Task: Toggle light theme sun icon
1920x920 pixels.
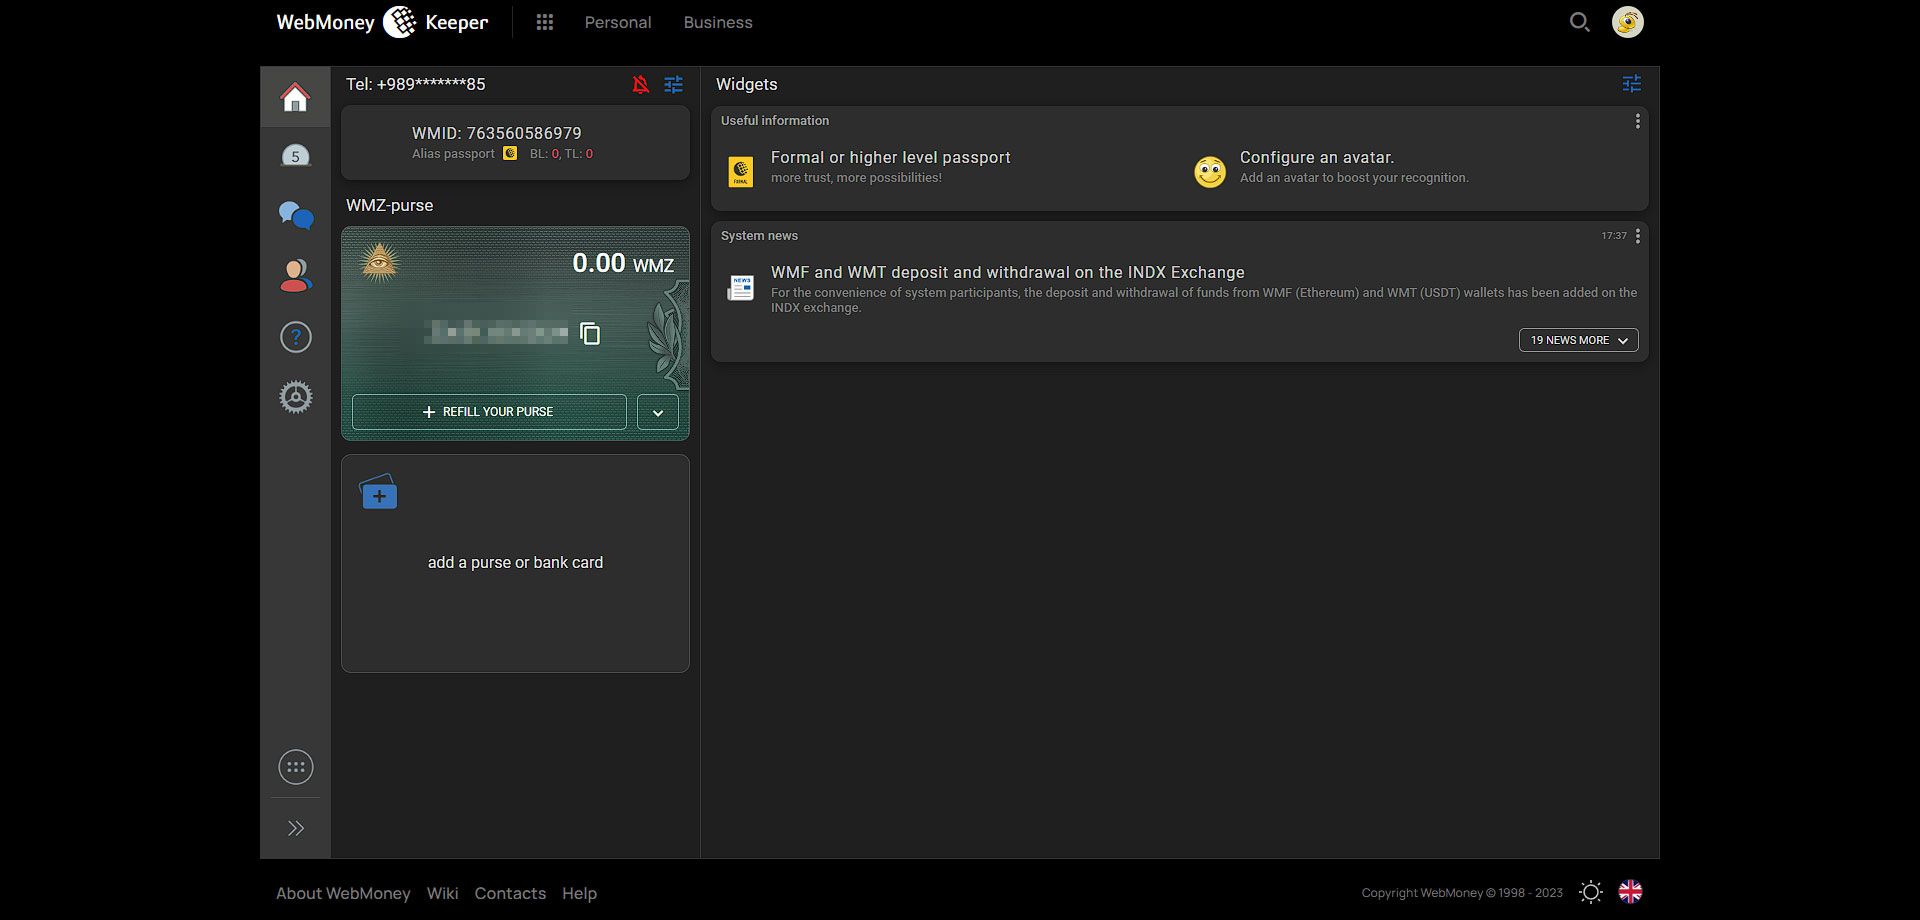Action: [1591, 892]
